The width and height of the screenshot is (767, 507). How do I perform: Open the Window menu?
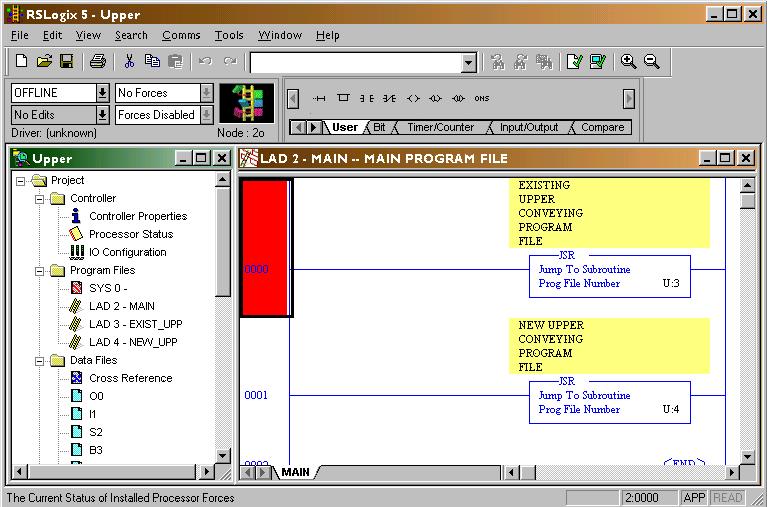point(280,36)
